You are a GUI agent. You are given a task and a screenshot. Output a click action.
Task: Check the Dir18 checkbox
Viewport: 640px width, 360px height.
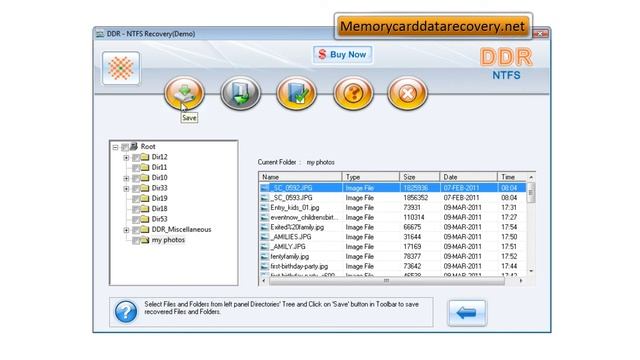tap(136, 209)
